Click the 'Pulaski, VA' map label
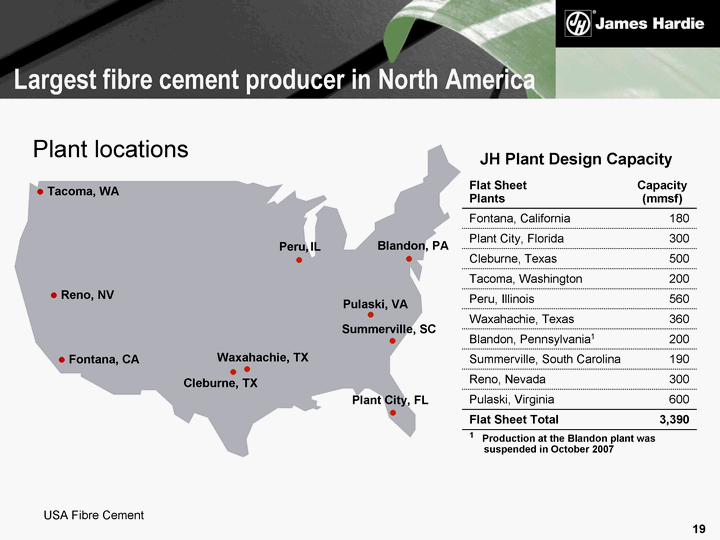This screenshot has height=540, width=720. coord(375,304)
